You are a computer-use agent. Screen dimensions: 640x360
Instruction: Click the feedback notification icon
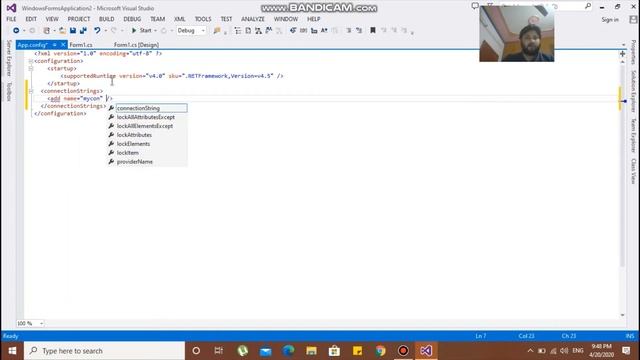475,6
